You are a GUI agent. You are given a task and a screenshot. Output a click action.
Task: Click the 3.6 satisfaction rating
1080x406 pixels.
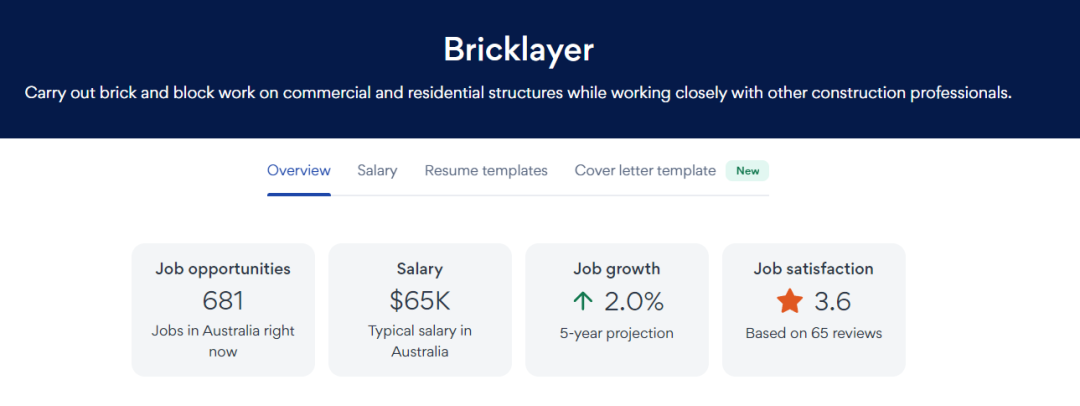pyautogui.click(x=833, y=301)
